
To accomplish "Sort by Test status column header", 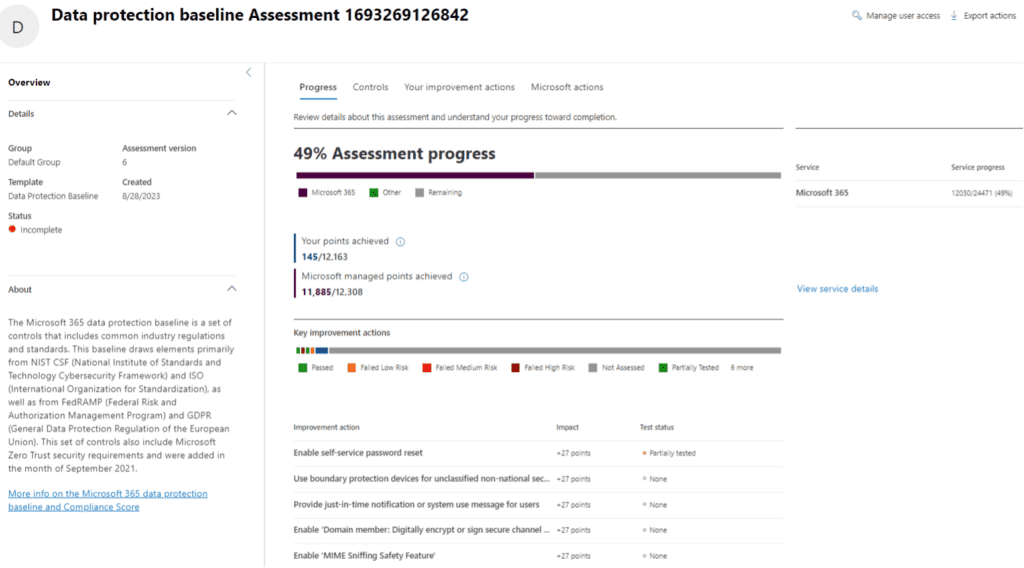I will [x=656, y=427].
